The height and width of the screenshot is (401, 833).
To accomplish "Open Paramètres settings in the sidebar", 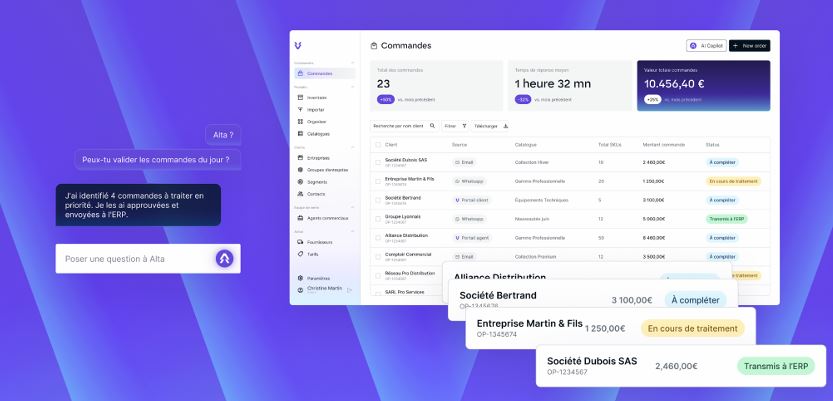I will [x=317, y=278].
